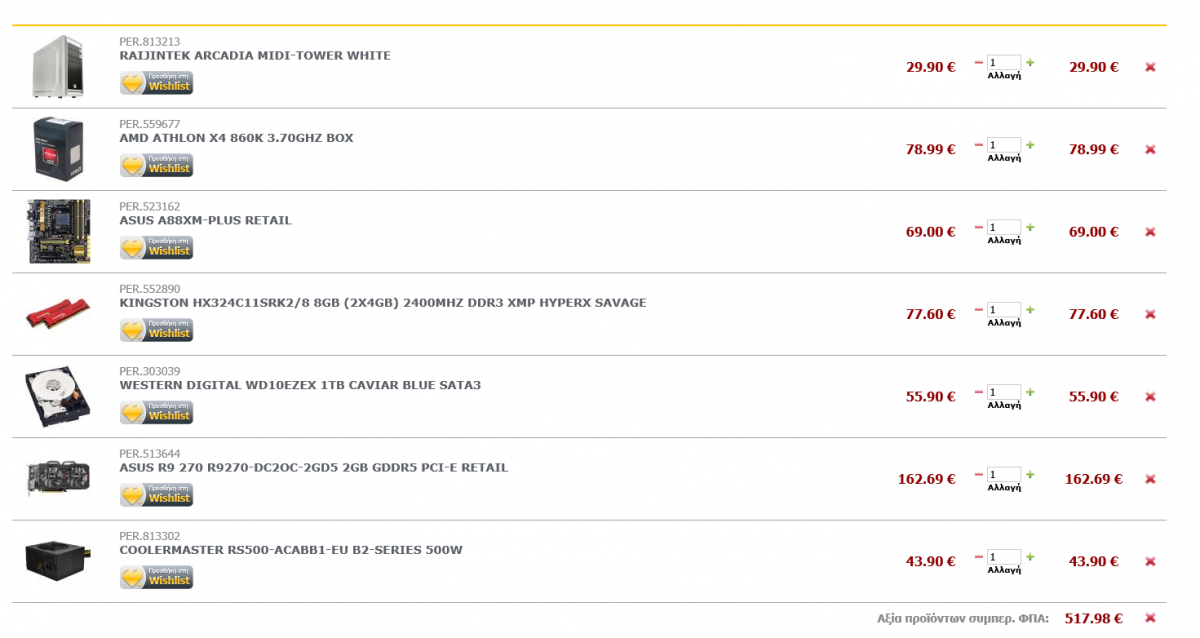Add Western Digital Caviar Blue to Wishlist
Viewport: 1200px width, 638px height.
[x=156, y=412]
